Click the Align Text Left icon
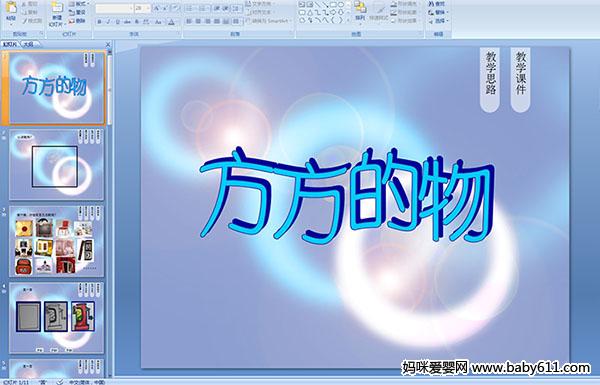 189,21
